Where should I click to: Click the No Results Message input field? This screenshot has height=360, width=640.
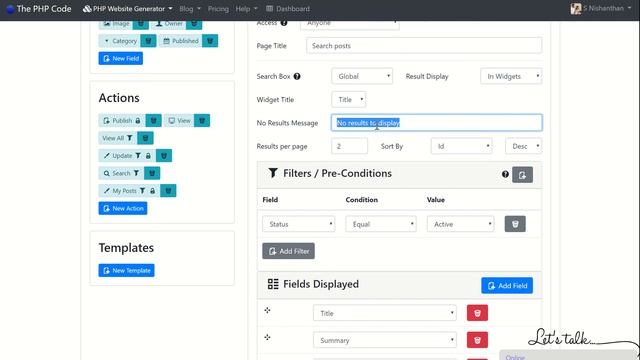tap(437, 123)
